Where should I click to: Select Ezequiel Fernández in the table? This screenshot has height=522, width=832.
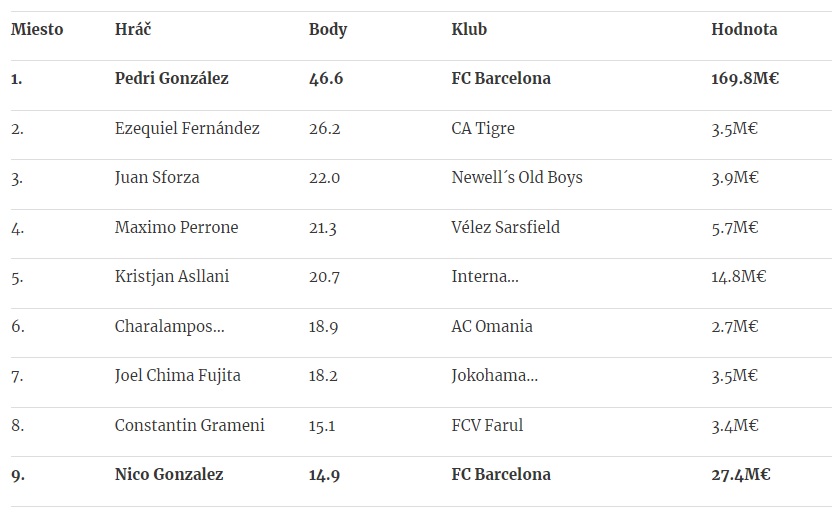(x=187, y=129)
